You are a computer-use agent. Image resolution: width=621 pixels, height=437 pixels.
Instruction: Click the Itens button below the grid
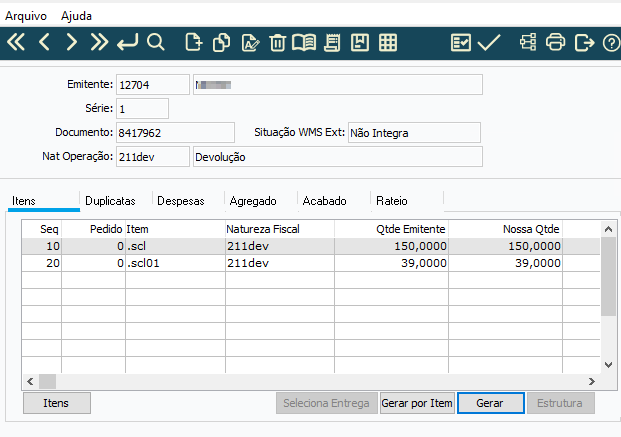click(x=56, y=403)
